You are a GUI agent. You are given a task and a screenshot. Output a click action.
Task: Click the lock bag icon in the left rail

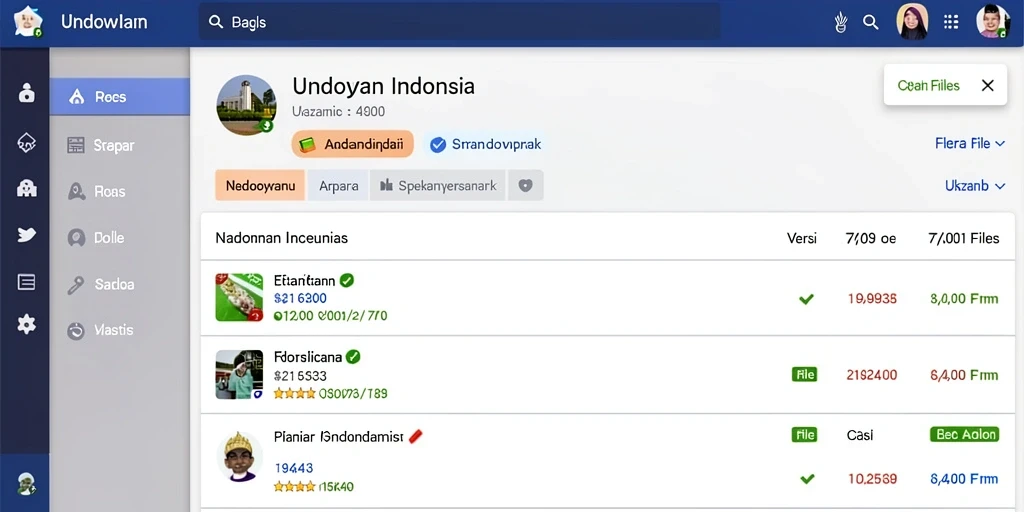26,93
